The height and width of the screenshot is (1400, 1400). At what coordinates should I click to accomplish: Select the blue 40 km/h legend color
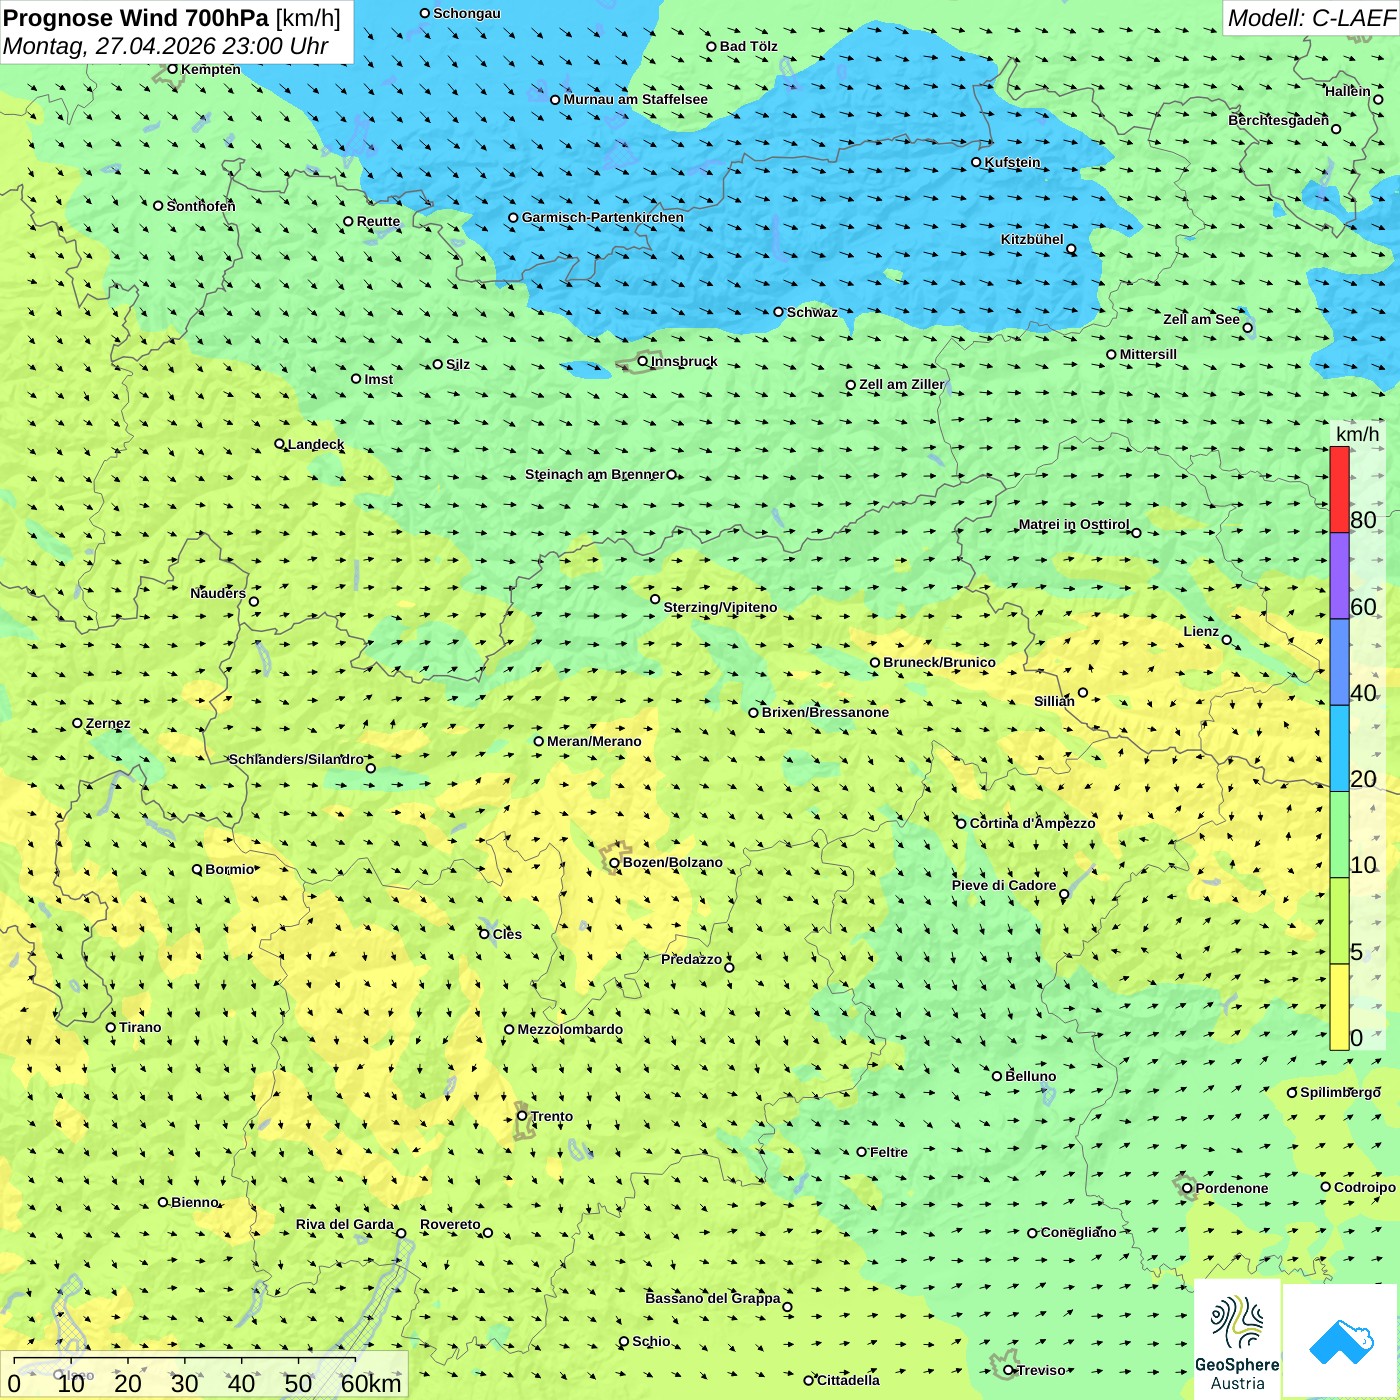[x=1339, y=662]
